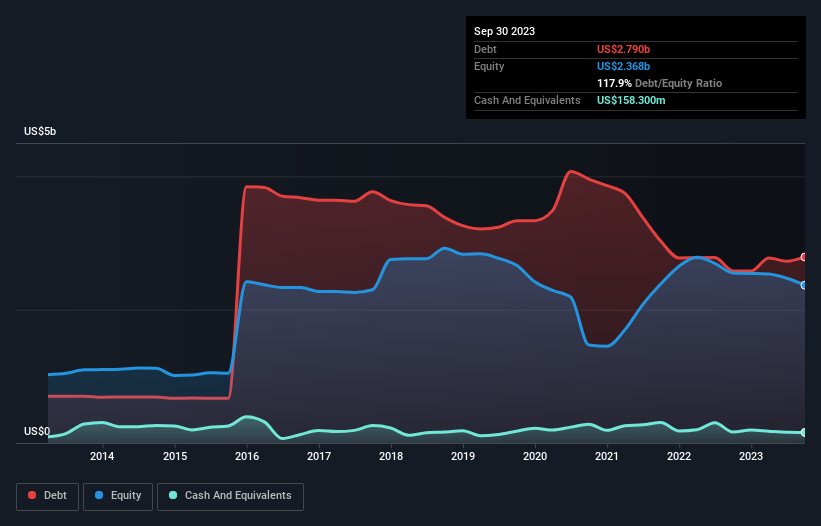Click the 2016 x-axis label
Screen dimensions: 821x526
(x=247, y=456)
